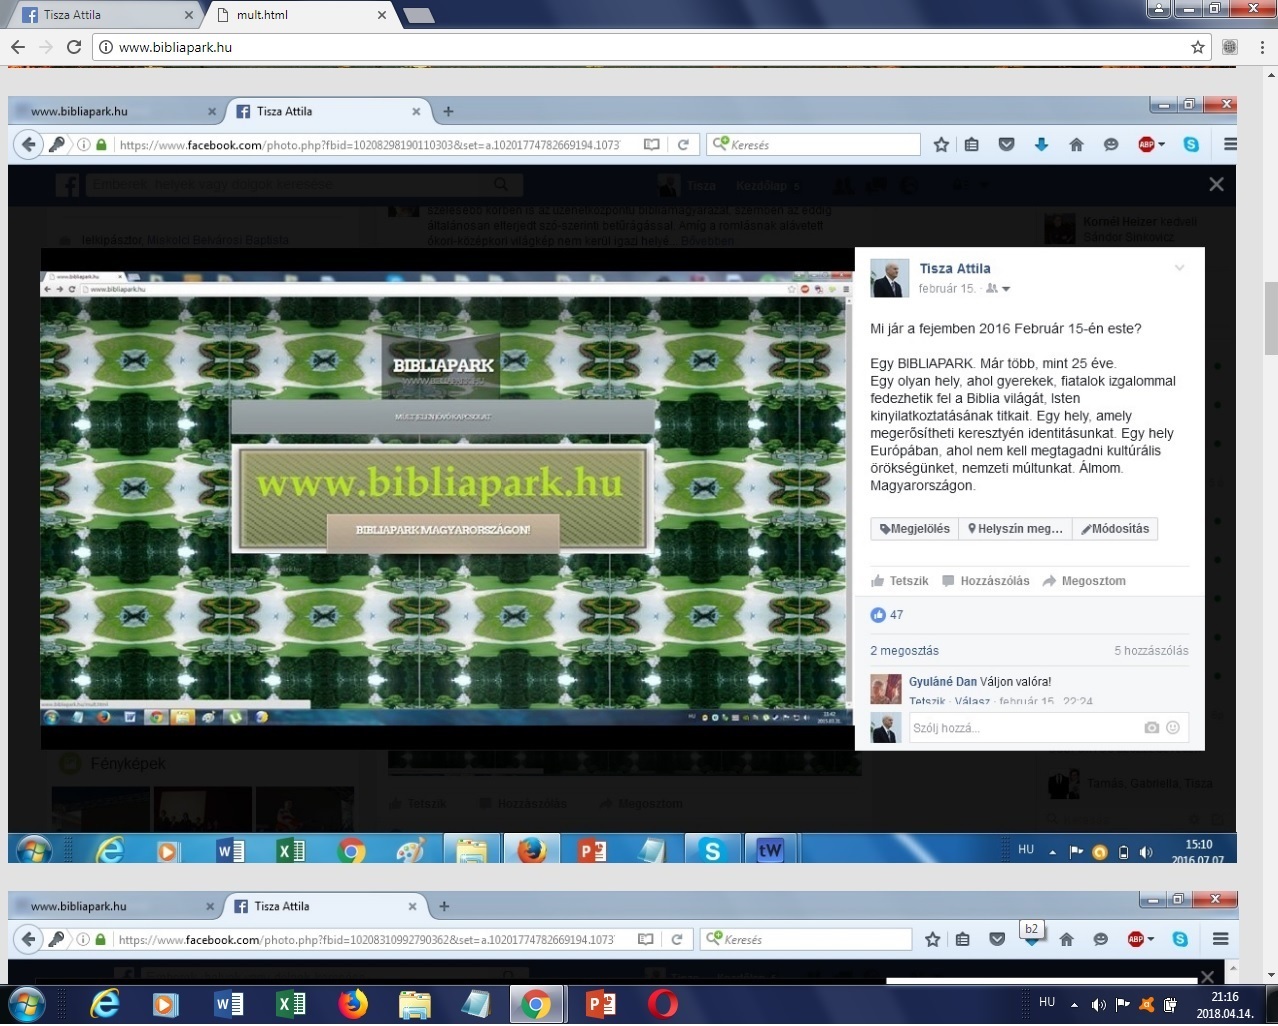Image resolution: width=1278 pixels, height=1026 pixels.
Task: Open the Chrome profile button in title bar
Action: [1158, 8]
